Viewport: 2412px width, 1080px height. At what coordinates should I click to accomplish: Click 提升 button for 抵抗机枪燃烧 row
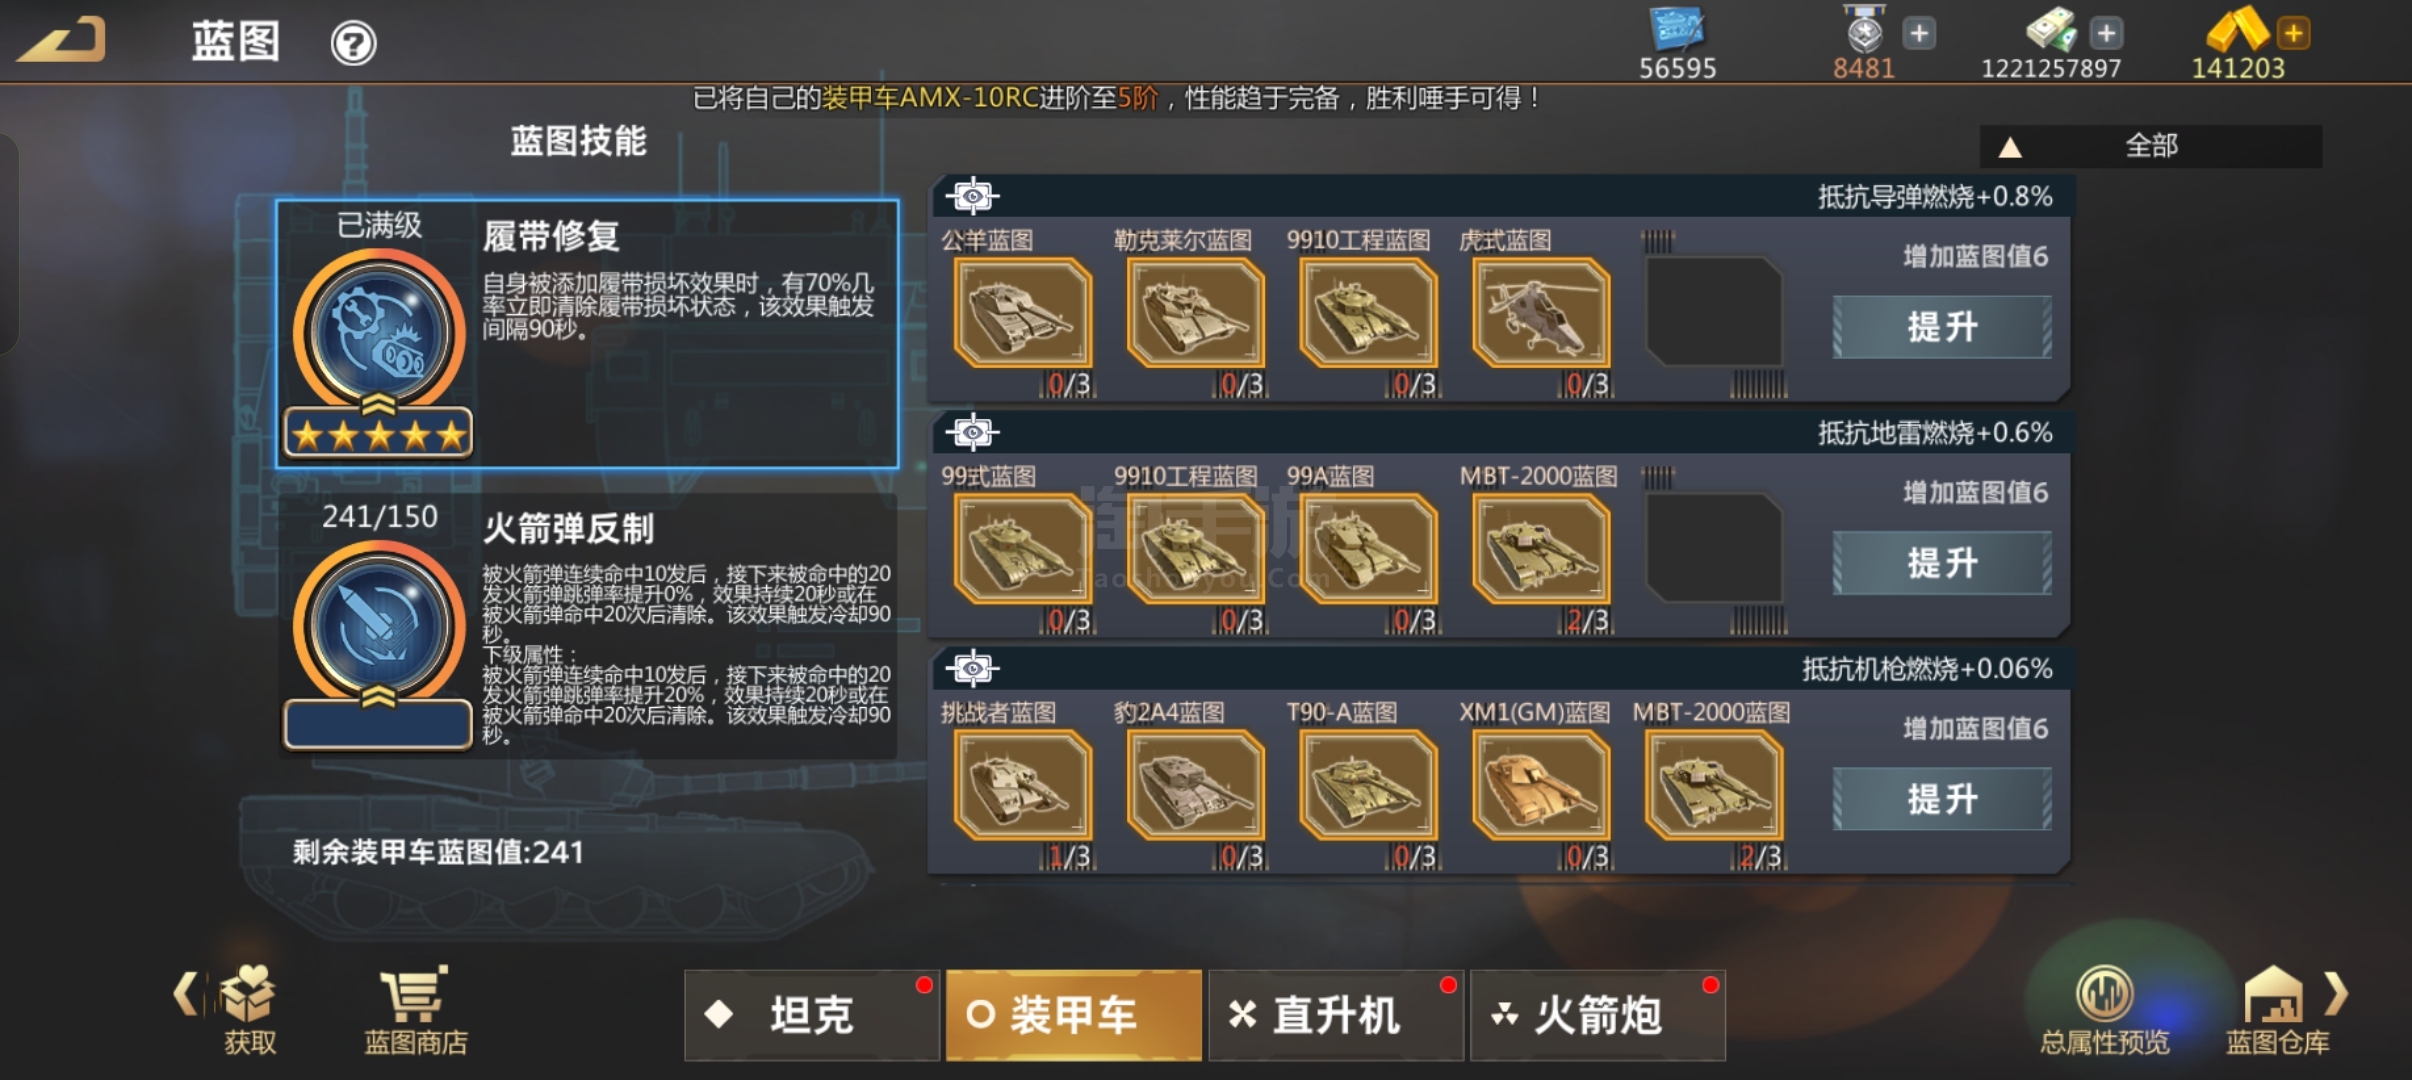(1942, 799)
